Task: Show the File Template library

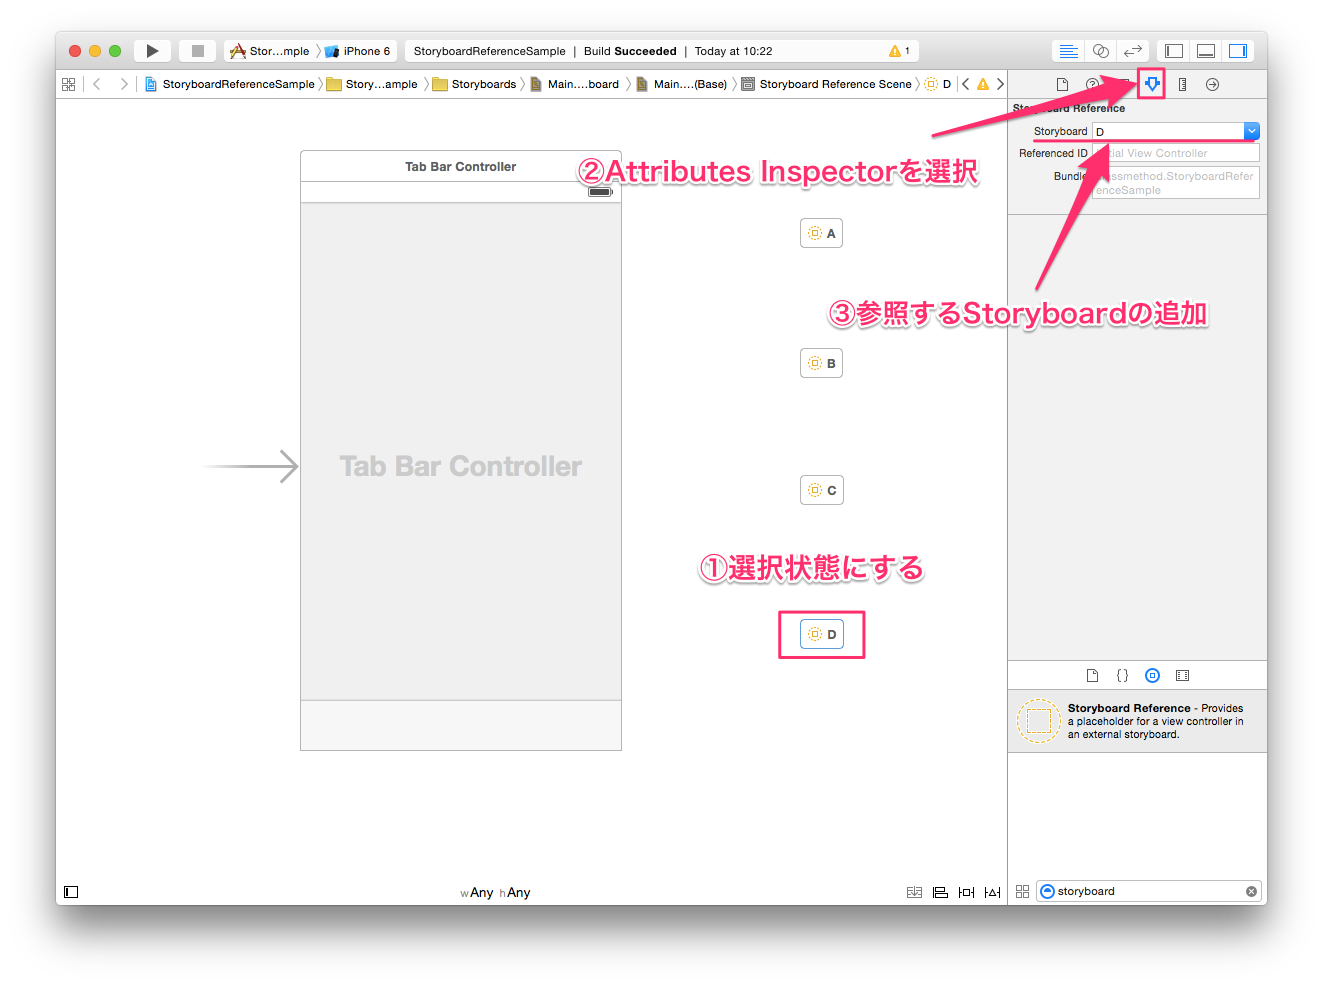Action: click(x=1092, y=675)
